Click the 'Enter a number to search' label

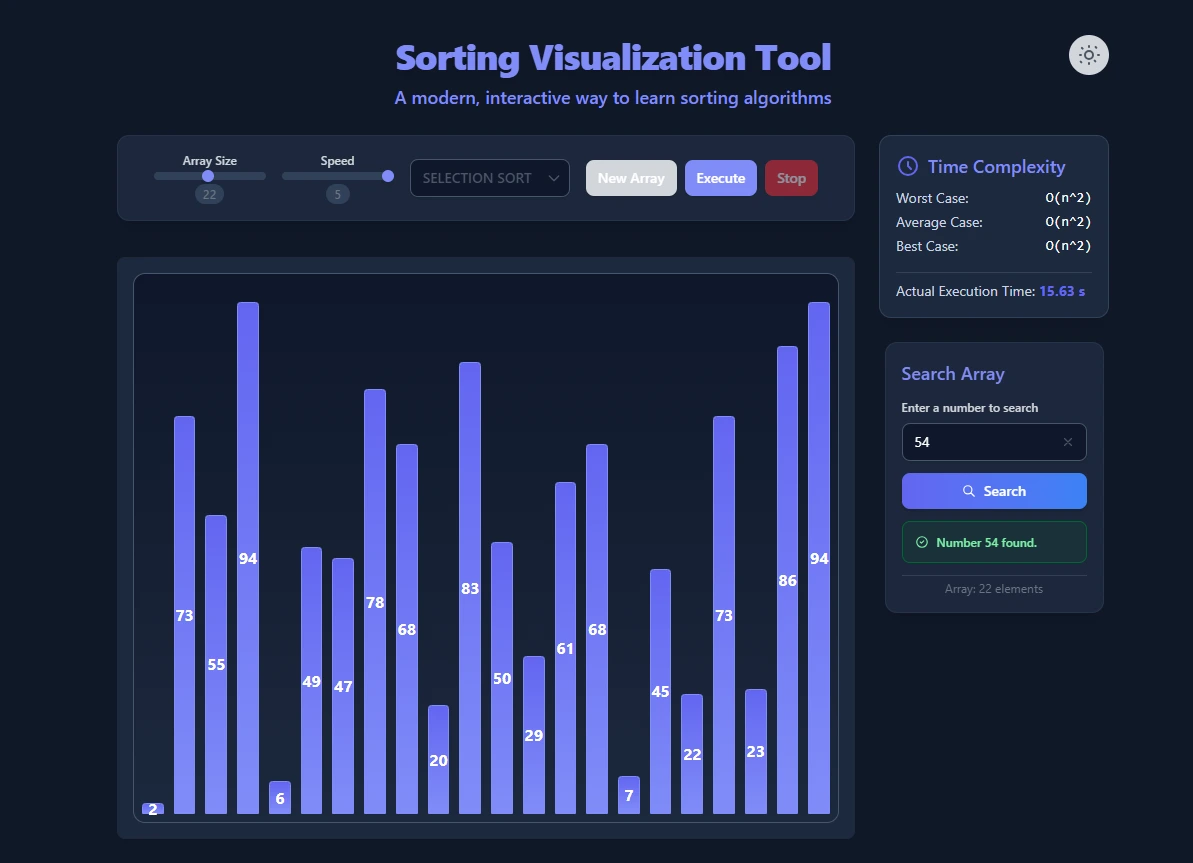[x=969, y=408]
